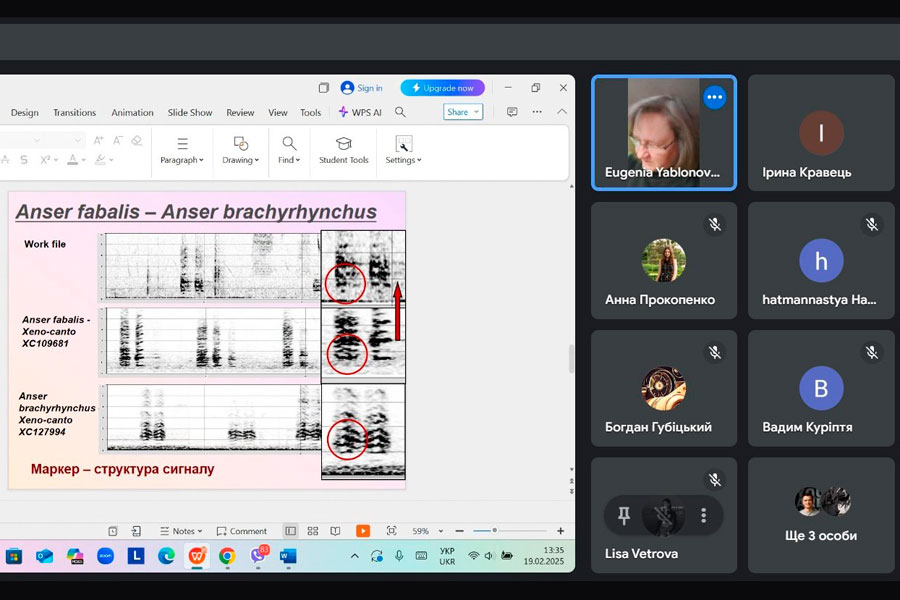
Task: Adjust the zoom slider in status bar
Action: [494, 531]
